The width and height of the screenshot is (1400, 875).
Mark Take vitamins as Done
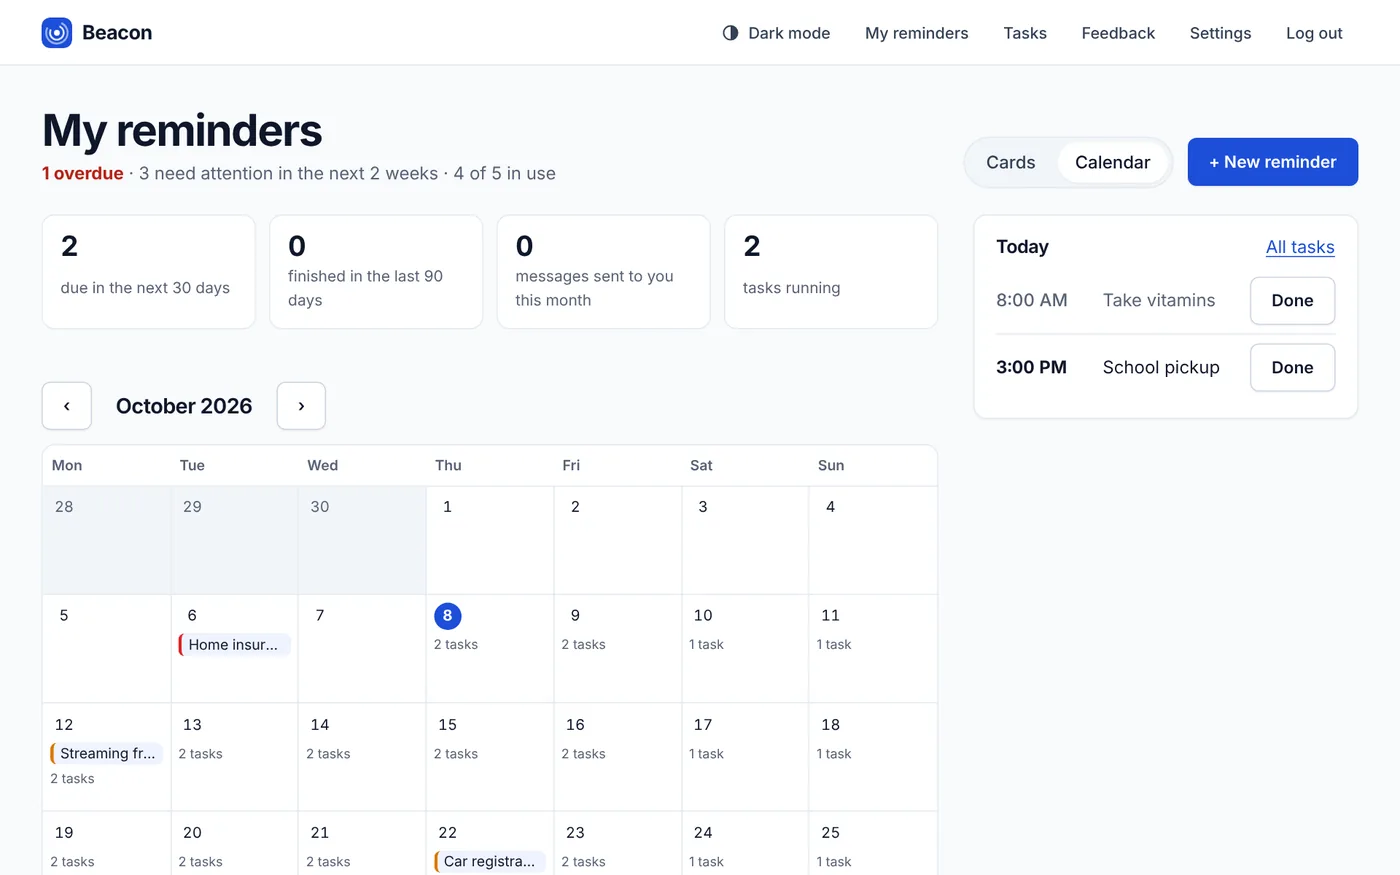[x=1292, y=300]
